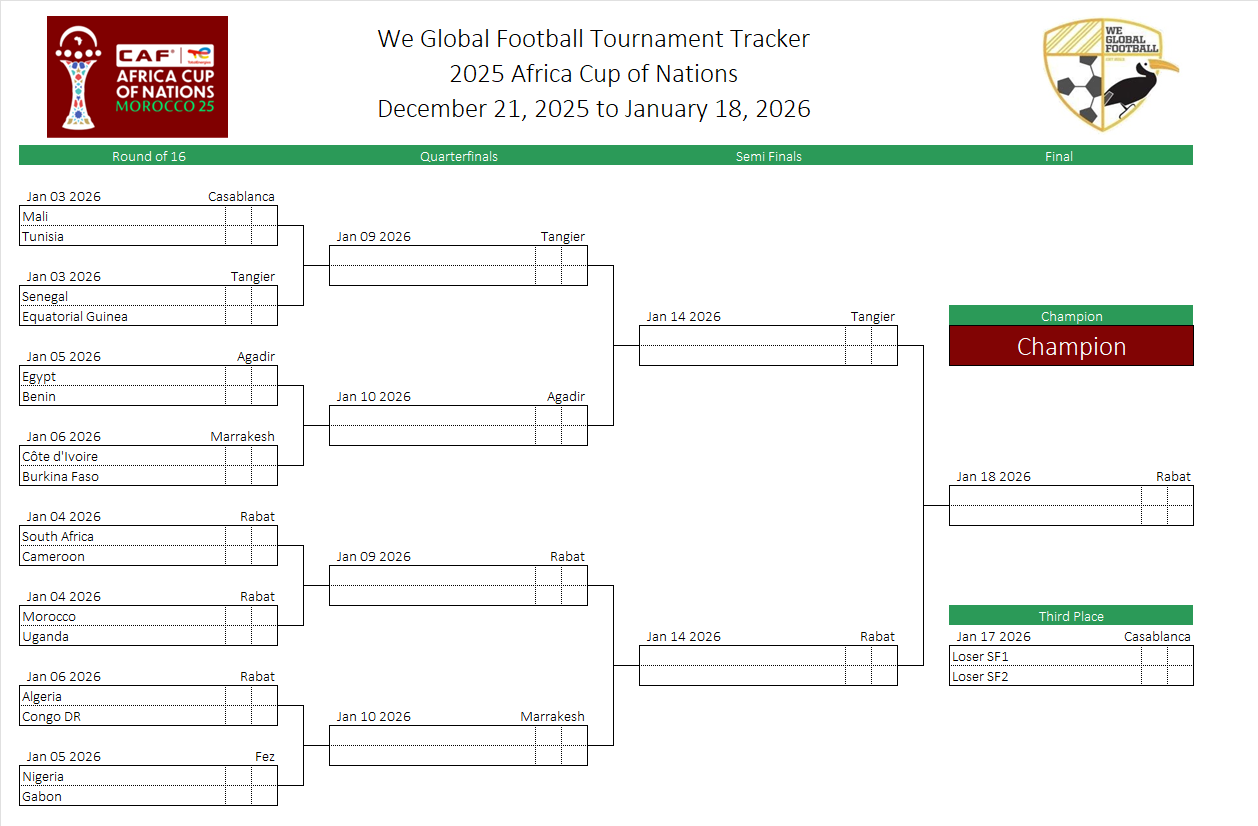Click the Quarterfinals column header
Image resolution: width=1258 pixels, height=826 pixels.
tap(459, 156)
